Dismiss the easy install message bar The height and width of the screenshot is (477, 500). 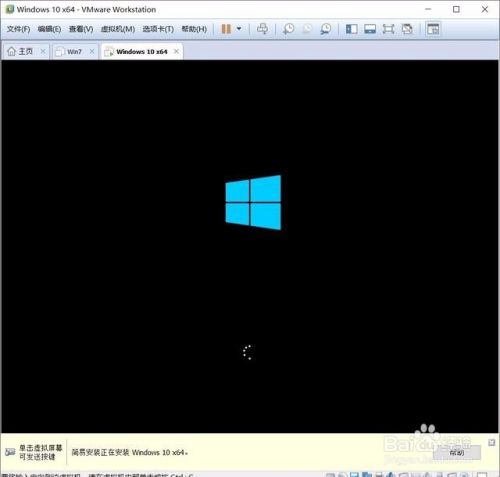pyautogui.click(x=492, y=442)
